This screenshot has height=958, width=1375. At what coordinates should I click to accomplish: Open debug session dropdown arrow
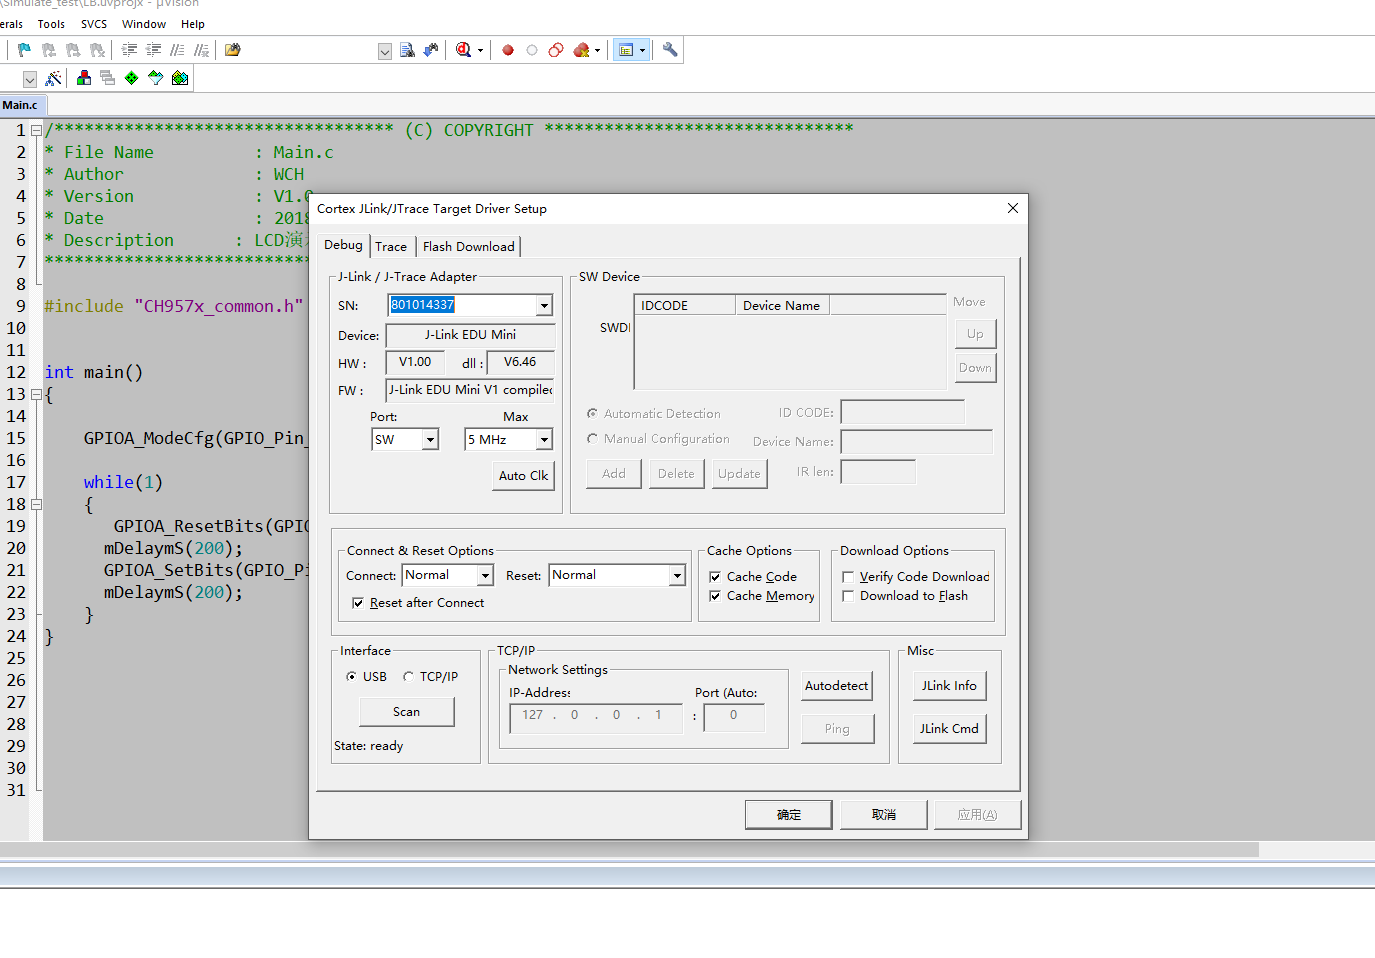point(481,50)
